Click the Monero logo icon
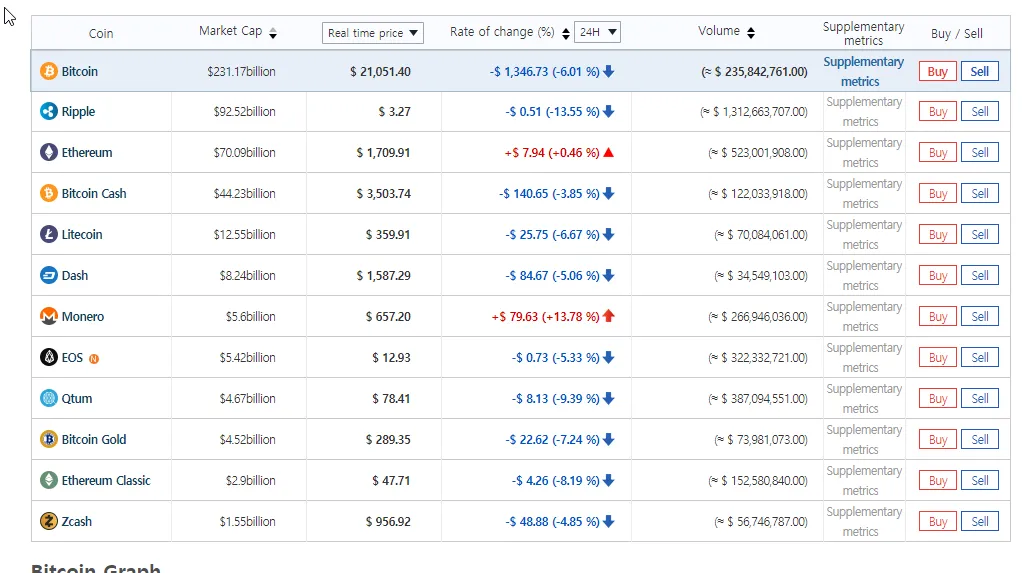 coord(49,316)
